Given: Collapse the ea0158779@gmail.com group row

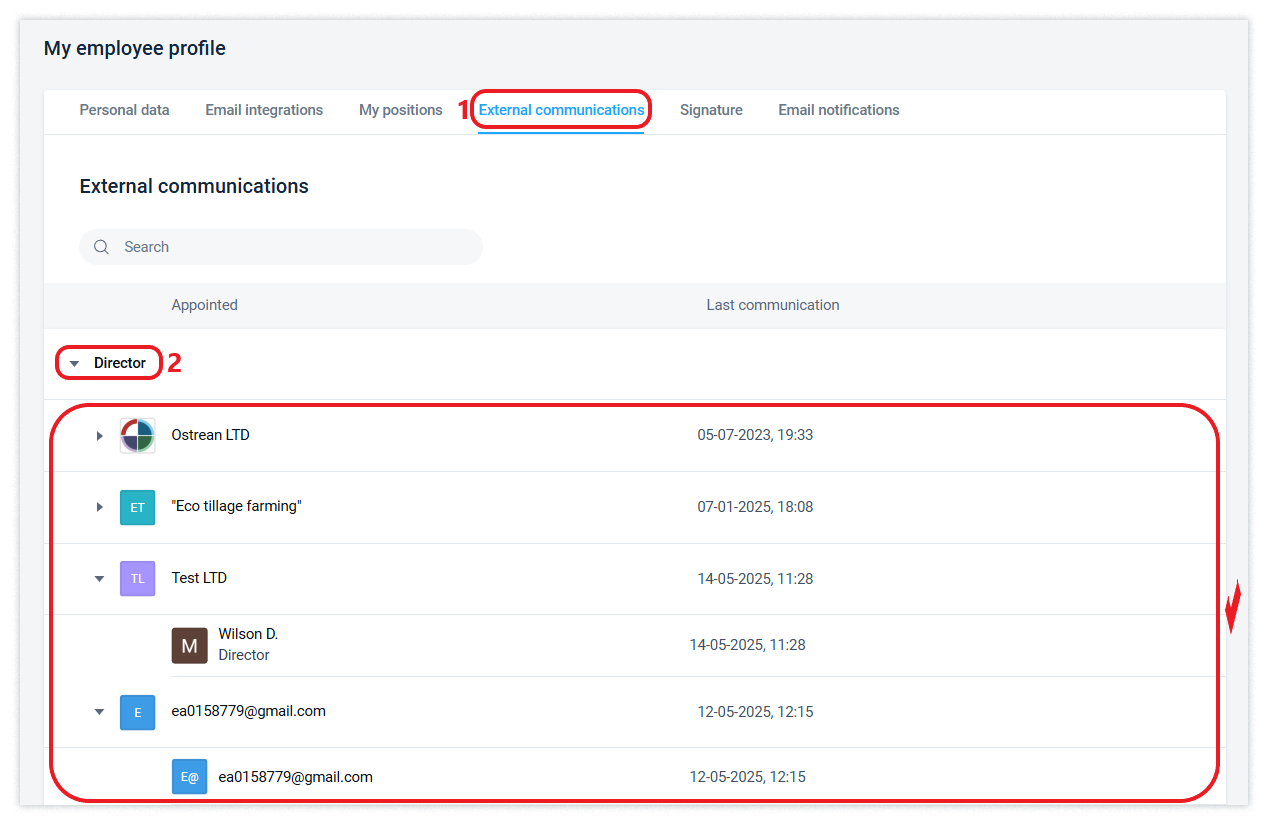Looking at the screenshot, I should click(99, 712).
